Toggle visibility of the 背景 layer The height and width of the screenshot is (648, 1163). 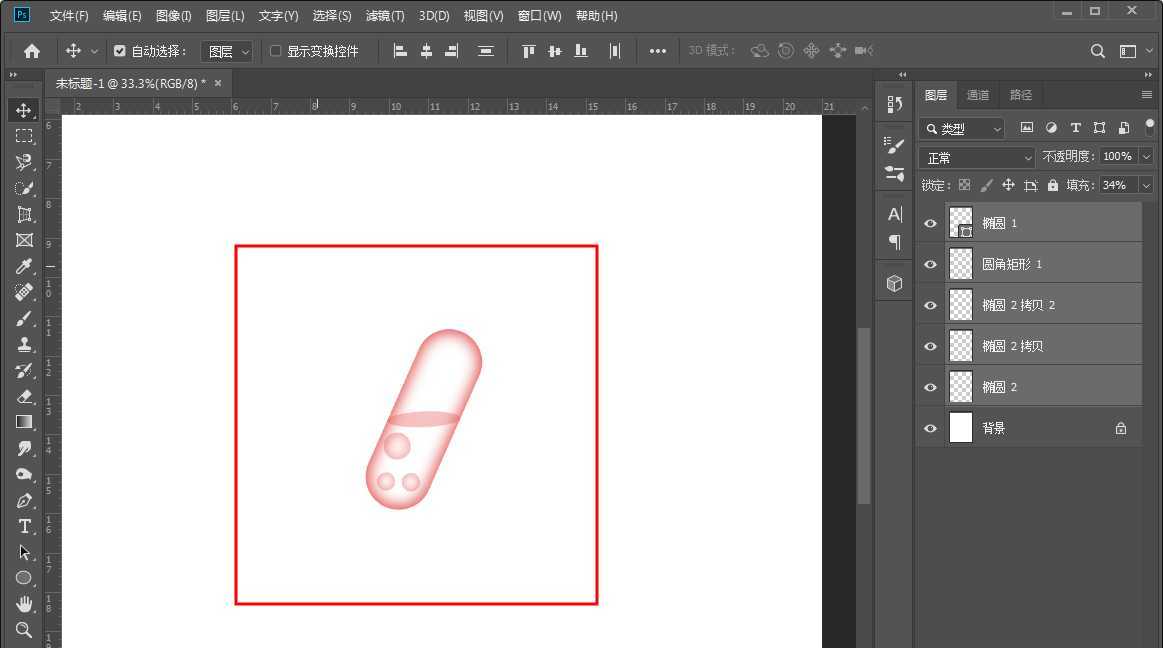click(931, 428)
